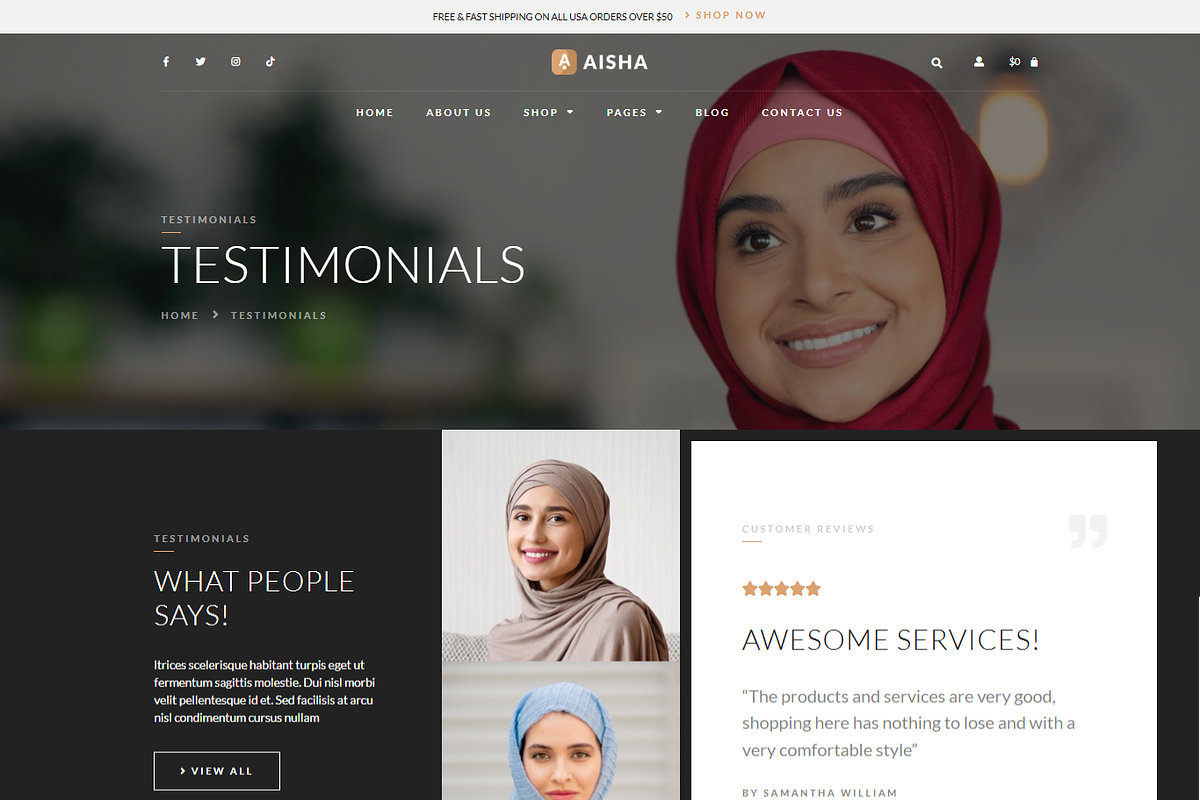Screen dimensions: 1200x800
Task: Open the Instagram social icon
Action: click(x=236, y=62)
